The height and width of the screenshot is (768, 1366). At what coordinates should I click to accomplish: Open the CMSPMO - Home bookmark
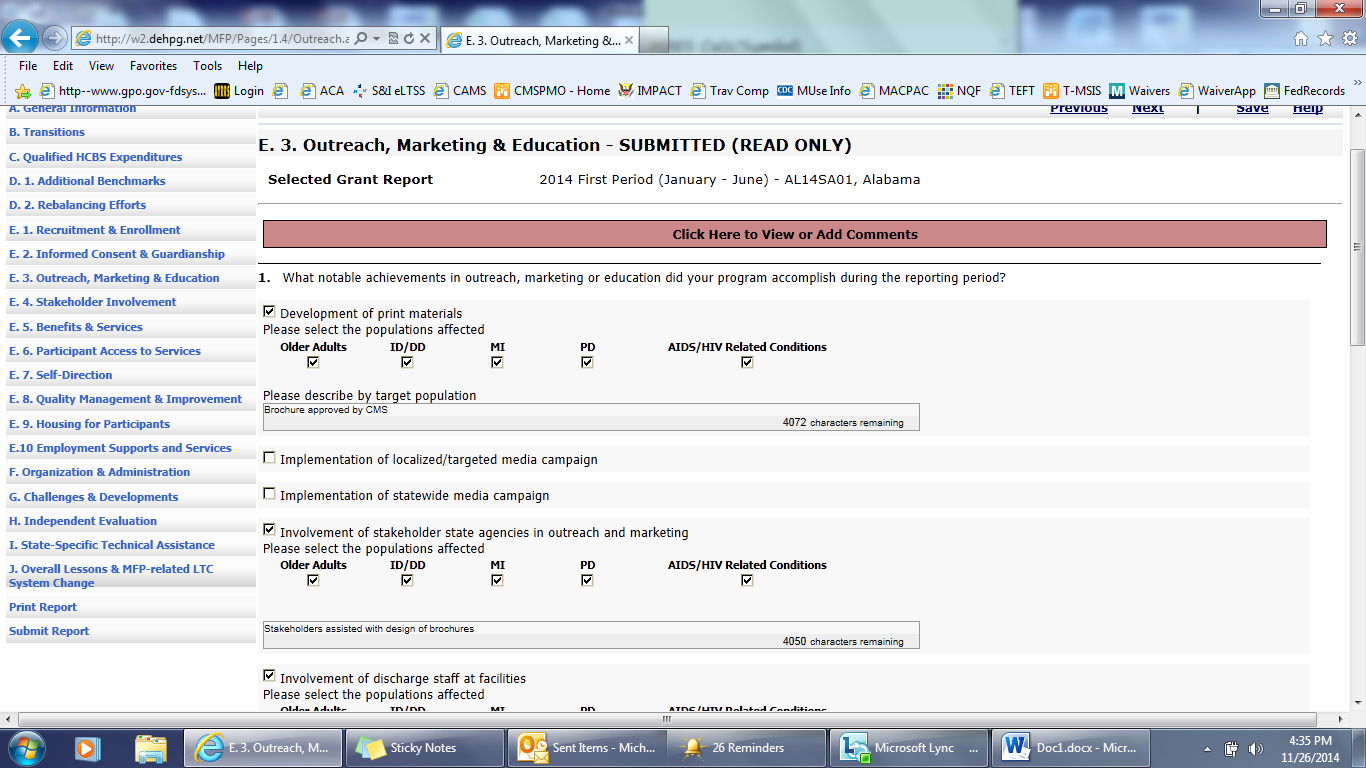552,91
